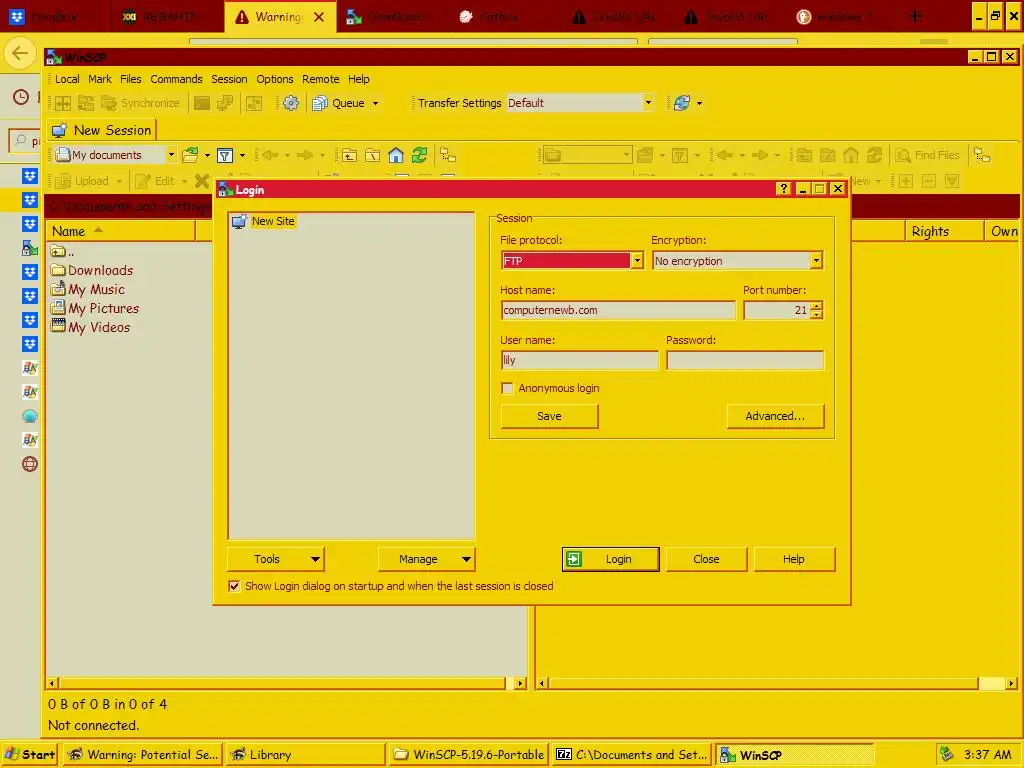This screenshot has height=768, width=1024.
Task: Click the new tab plus button in the browser
Action: tap(916, 16)
